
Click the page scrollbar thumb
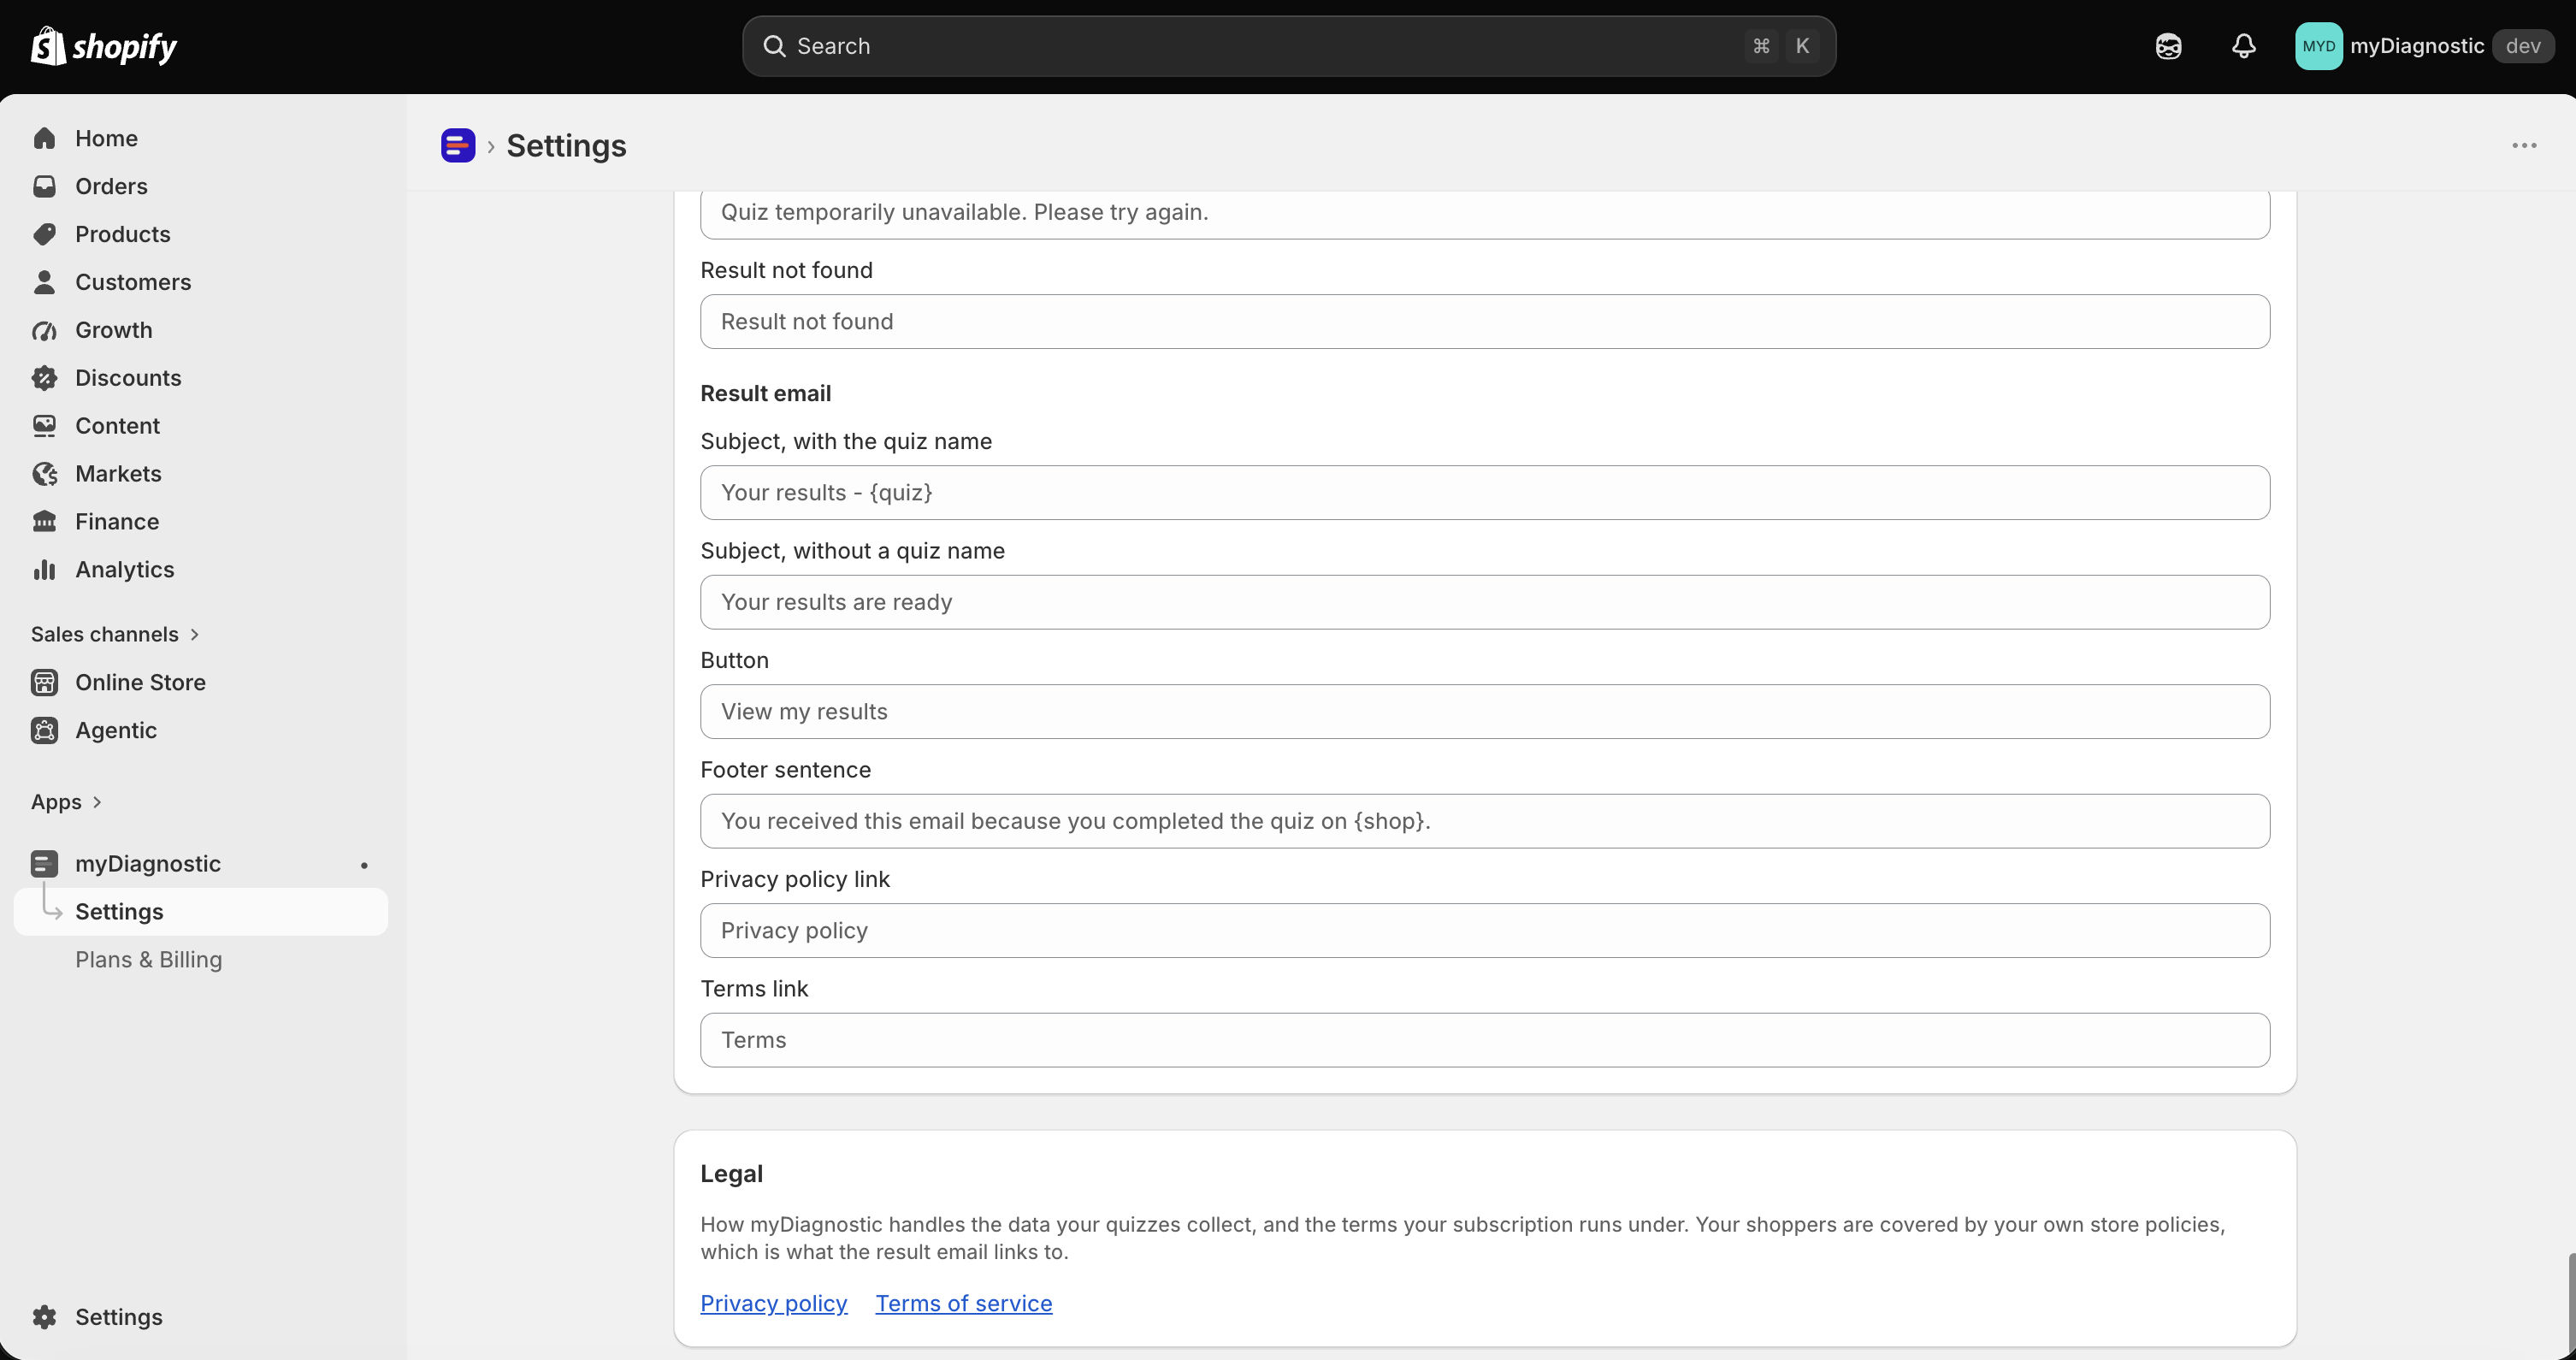[2571, 1305]
